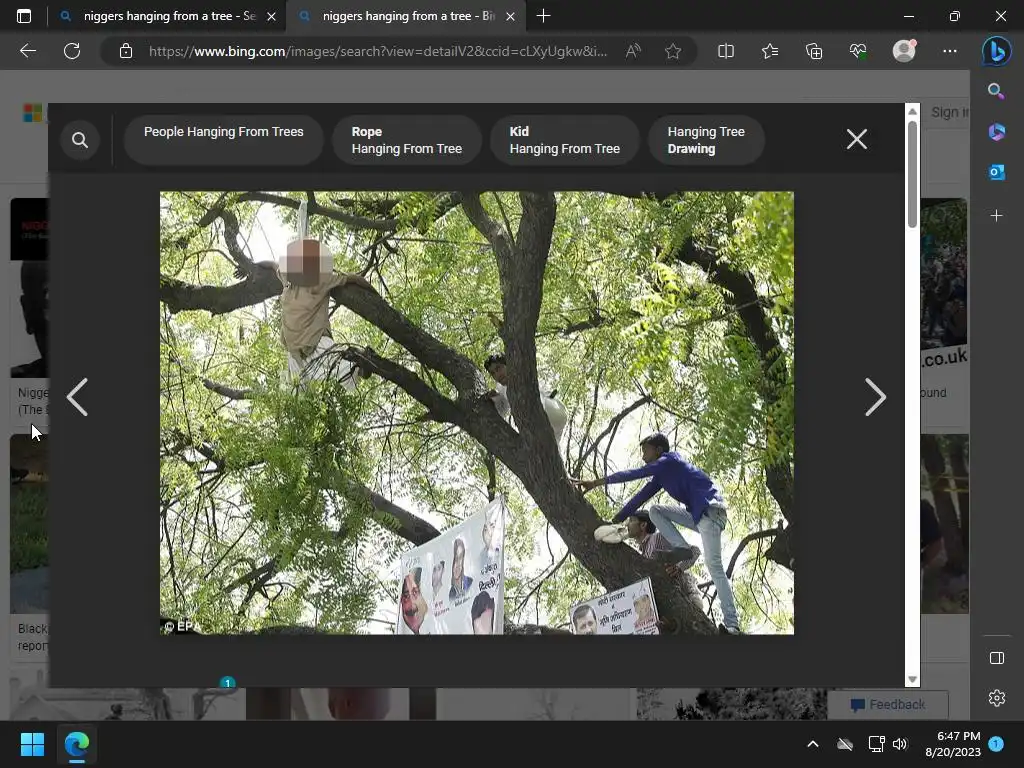Click the sidebar Search magnifier icon
This screenshot has height=768, width=1024.
pos(997,91)
